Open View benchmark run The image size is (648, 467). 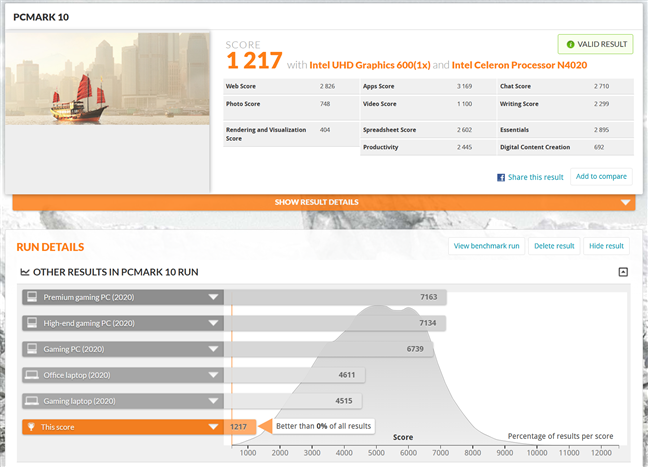point(486,246)
